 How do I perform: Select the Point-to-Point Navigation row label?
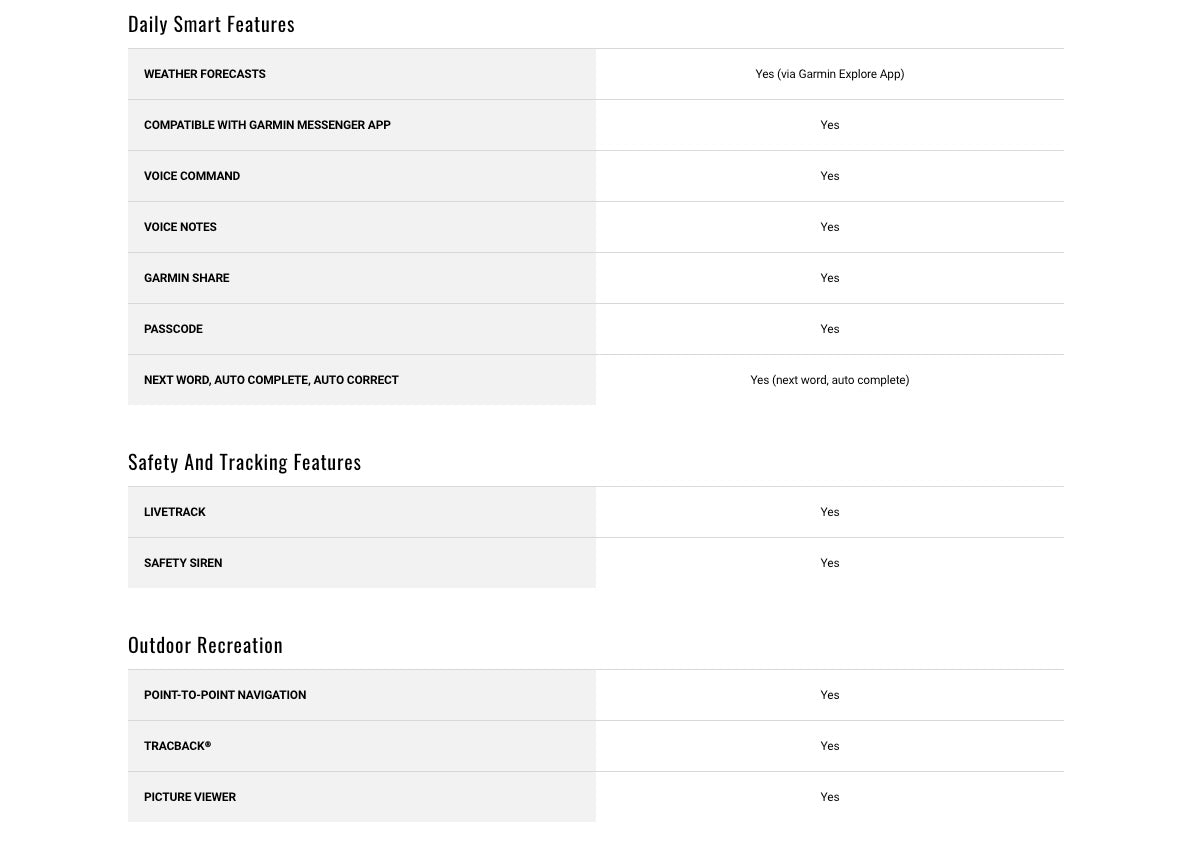point(225,695)
